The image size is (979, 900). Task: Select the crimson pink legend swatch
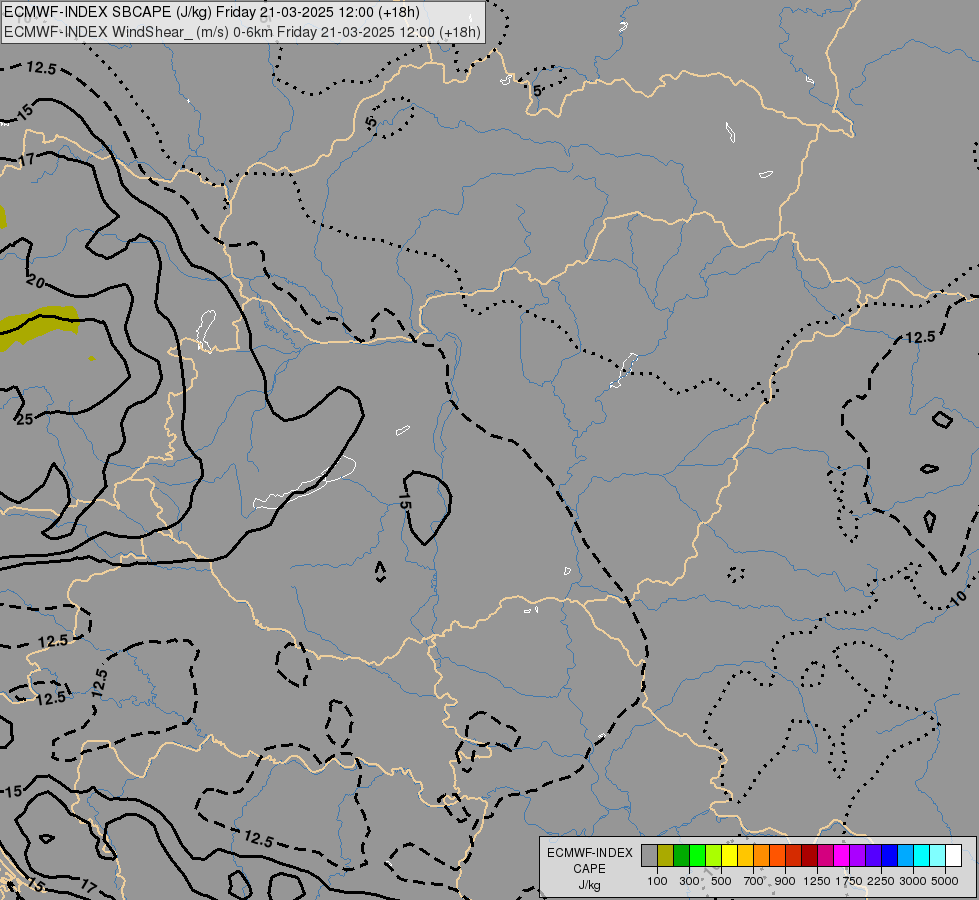825,856
